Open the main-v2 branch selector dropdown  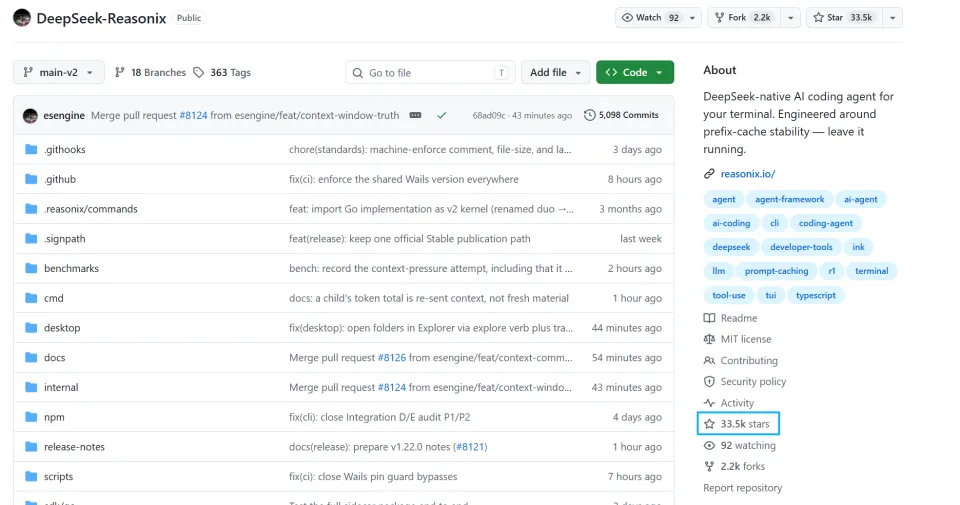[x=59, y=72]
